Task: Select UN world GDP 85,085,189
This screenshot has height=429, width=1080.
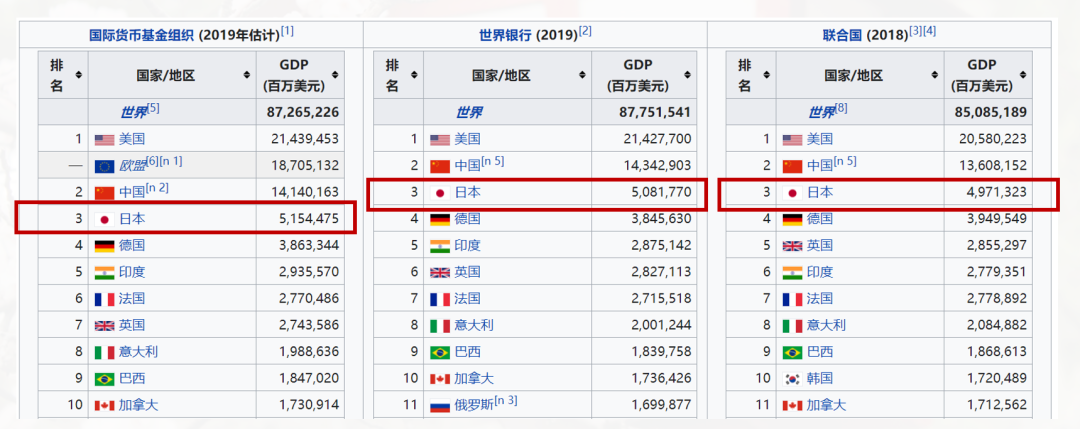Action: [x=990, y=112]
